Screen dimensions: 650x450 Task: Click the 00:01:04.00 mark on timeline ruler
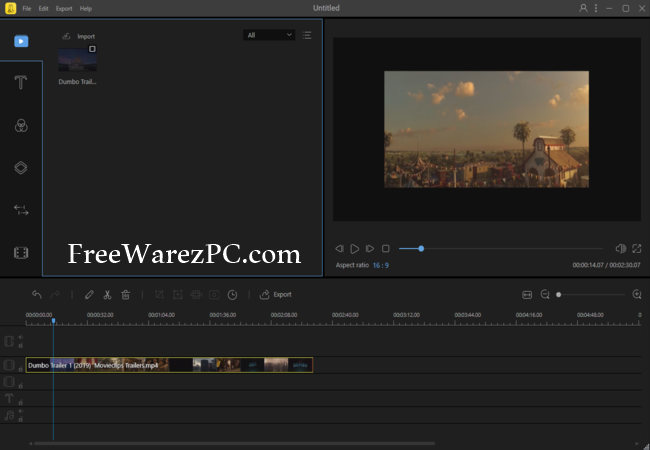pos(161,315)
